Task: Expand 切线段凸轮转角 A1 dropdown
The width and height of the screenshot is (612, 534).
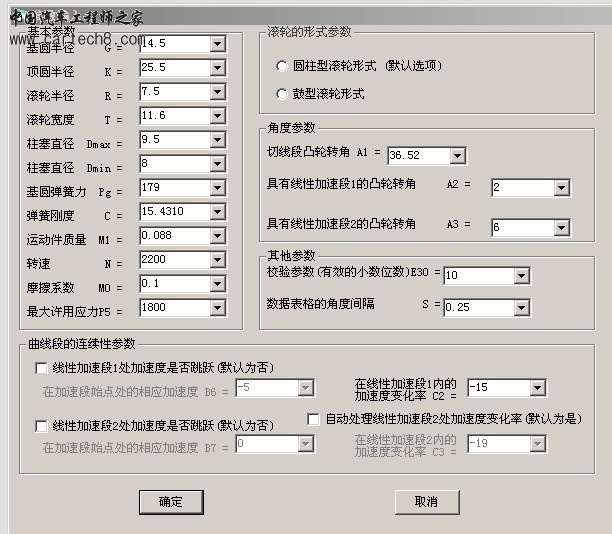Action: click(457, 156)
